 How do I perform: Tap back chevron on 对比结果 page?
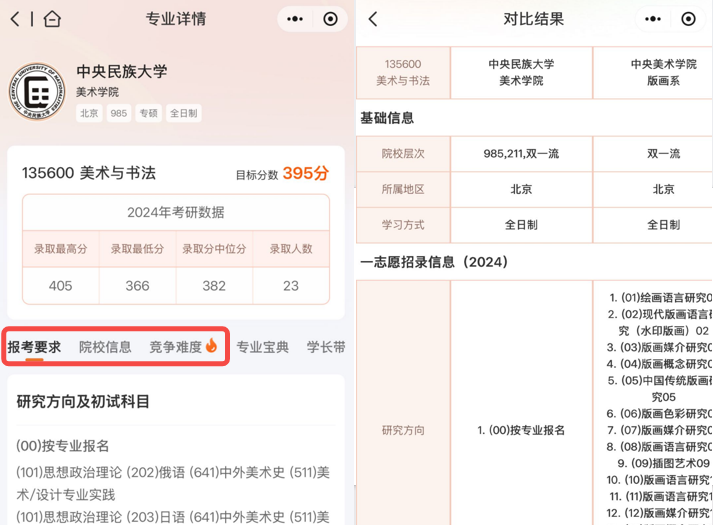coord(373,19)
